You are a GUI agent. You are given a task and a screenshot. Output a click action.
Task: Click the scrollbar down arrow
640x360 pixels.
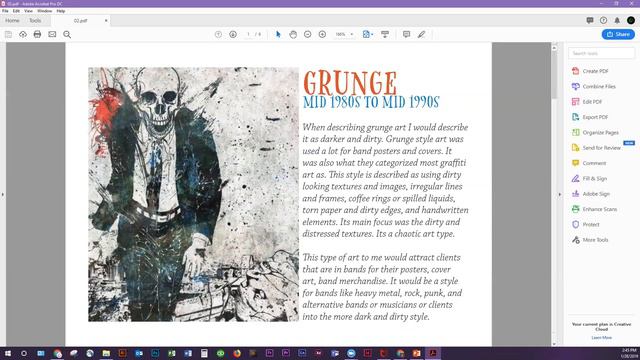point(554,344)
